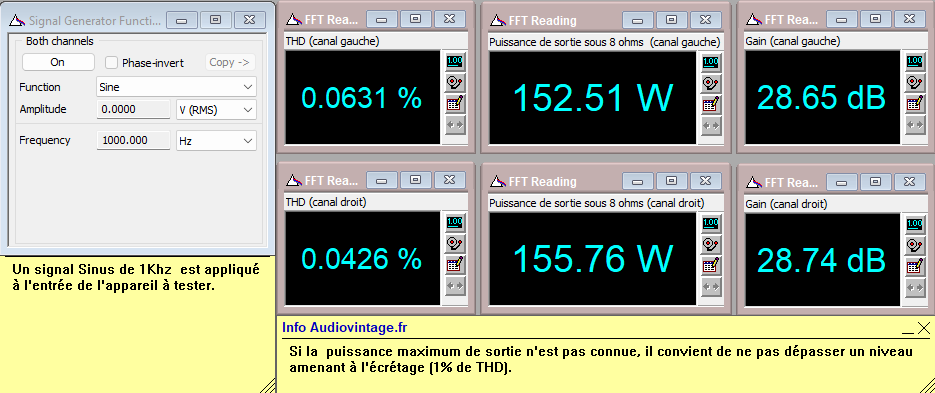Image resolution: width=935 pixels, height=393 pixels.
Task: Click the table icon in Gain canal droit panel
Action: point(914,265)
